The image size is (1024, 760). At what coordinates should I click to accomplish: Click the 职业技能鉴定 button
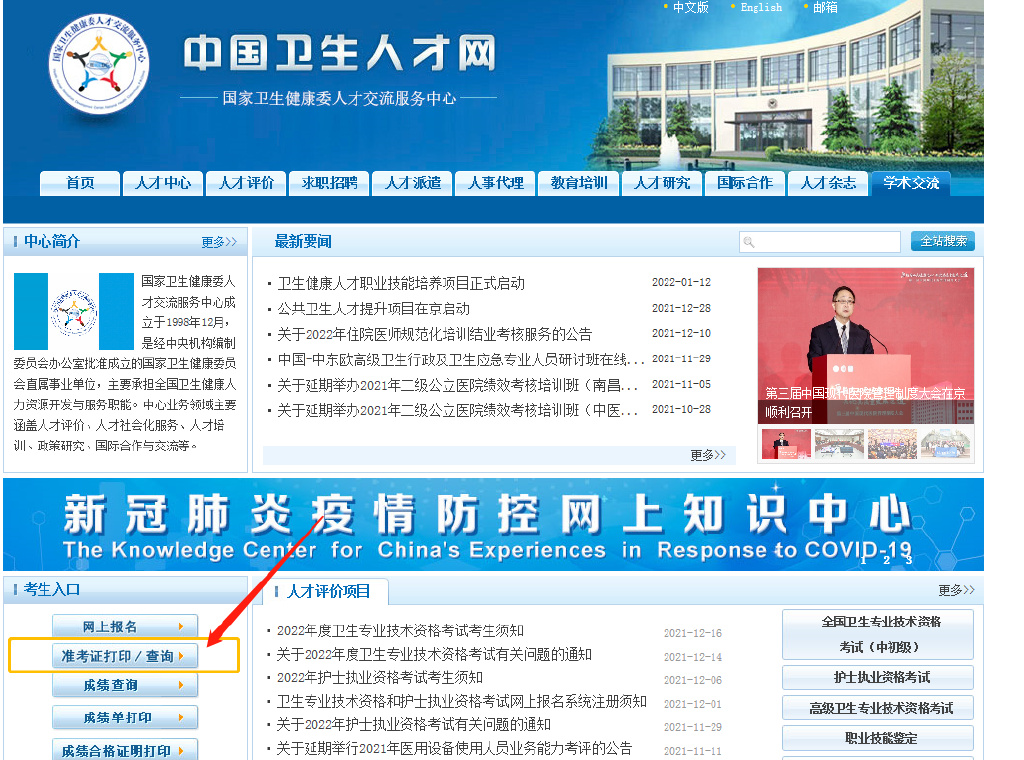point(878,738)
